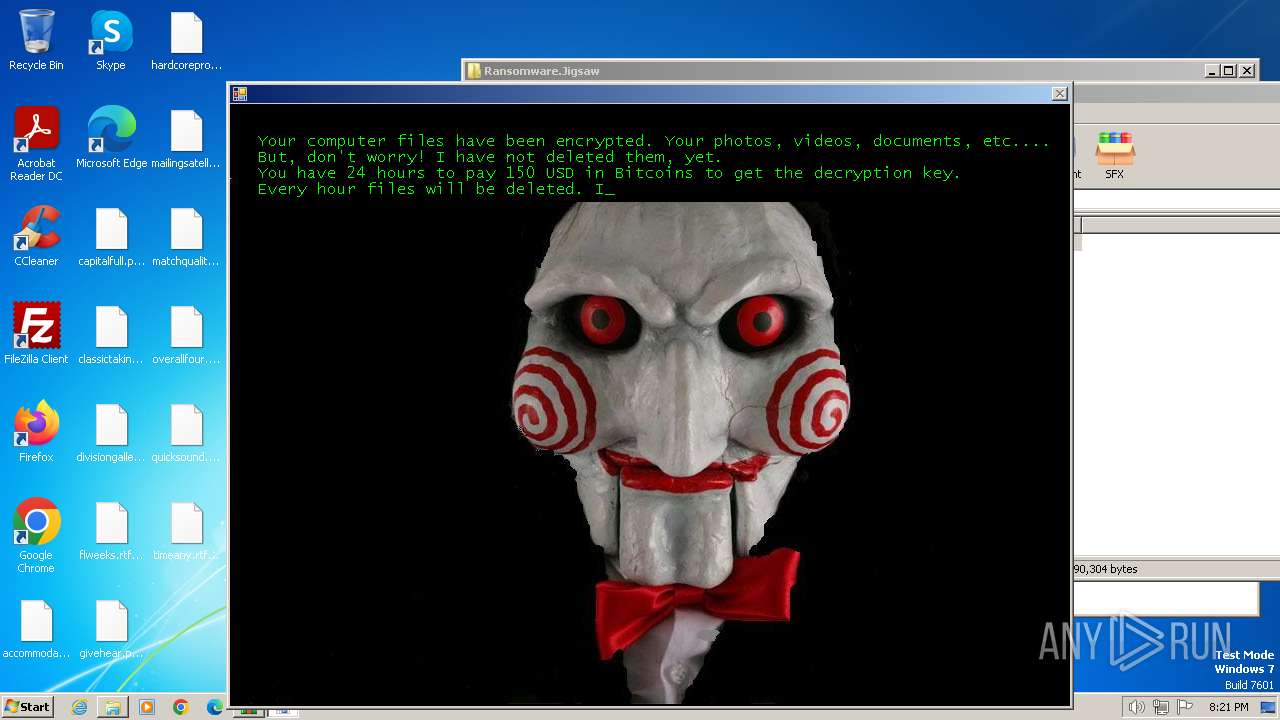Minimize the Ransomware.Jigsaw WinRAR window
The width and height of the screenshot is (1280, 720).
tap(1212, 71)
